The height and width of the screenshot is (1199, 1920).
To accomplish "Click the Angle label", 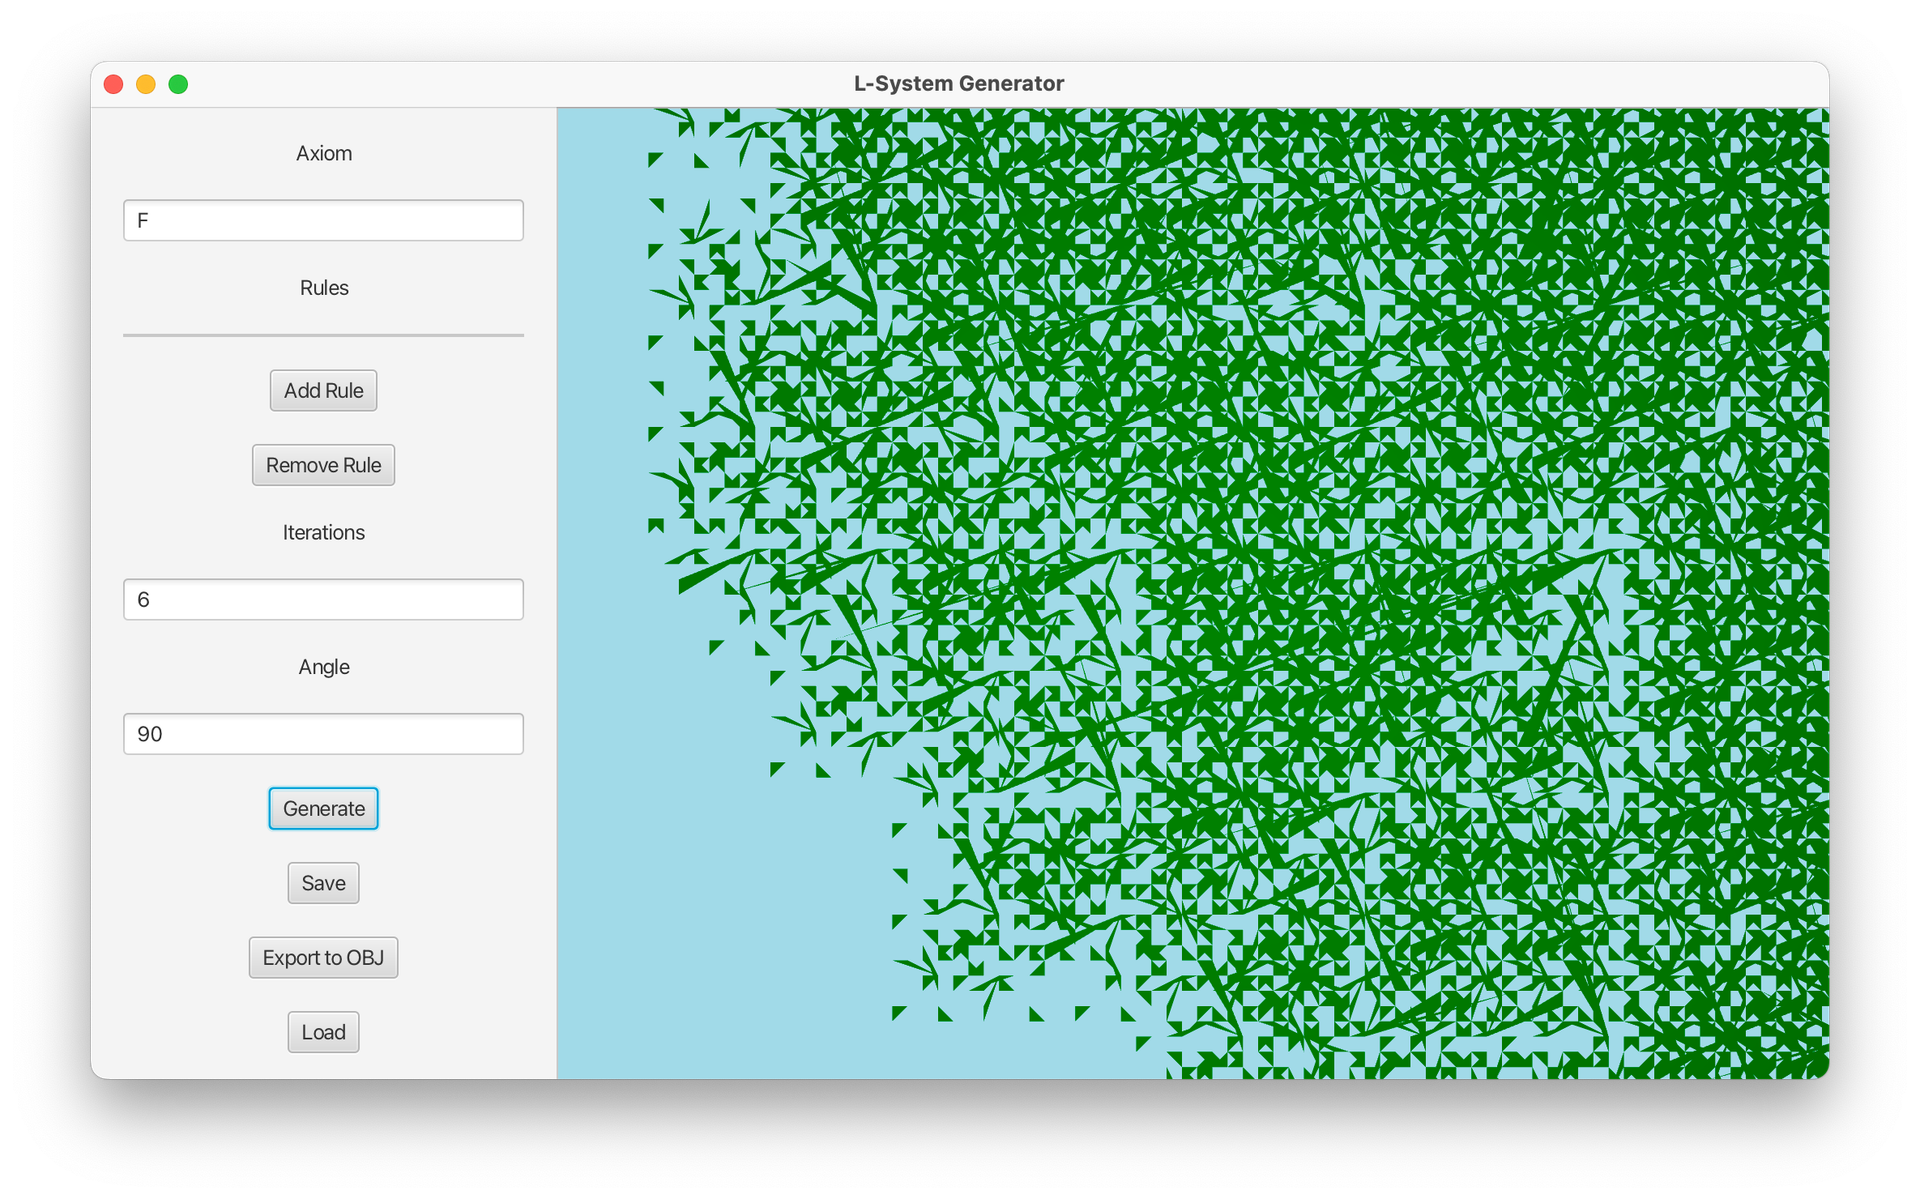I will [324, 667].
